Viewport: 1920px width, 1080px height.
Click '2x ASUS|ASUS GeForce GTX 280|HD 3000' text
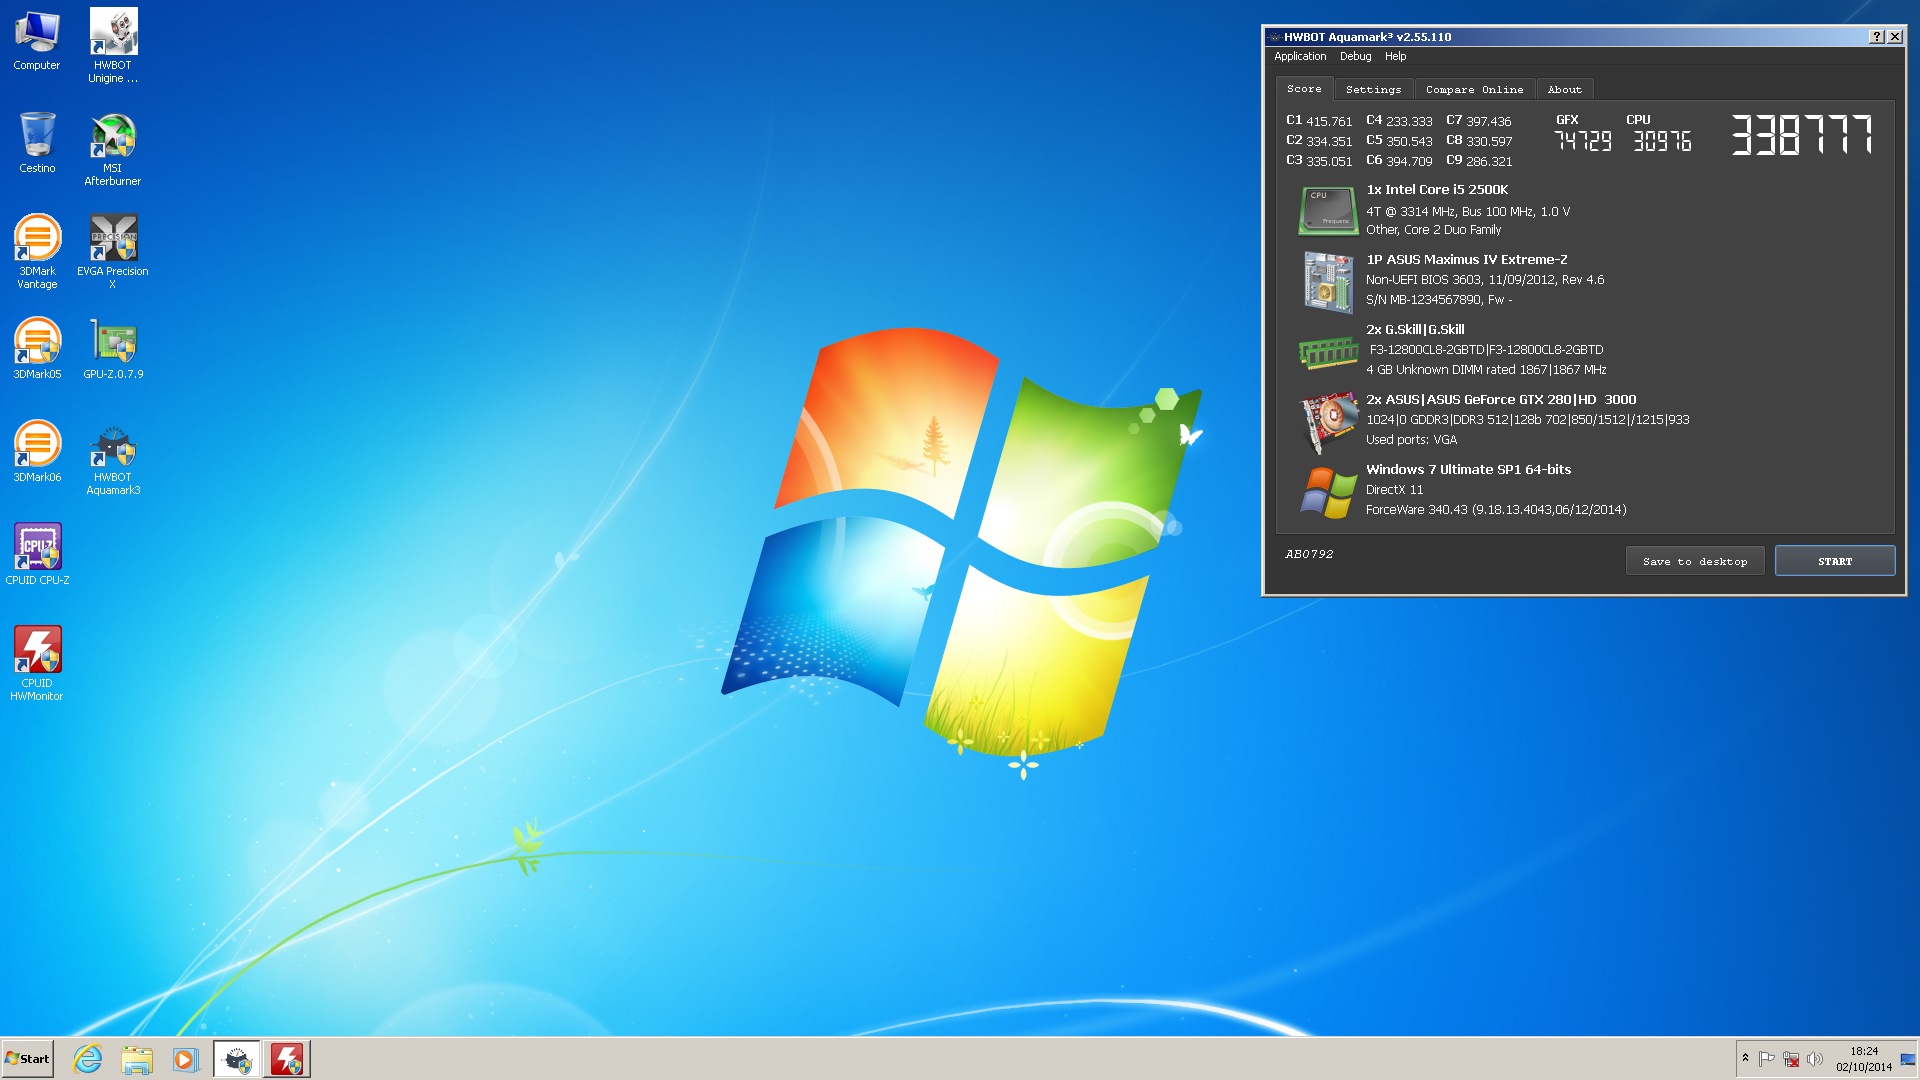tap(1501, 400)
